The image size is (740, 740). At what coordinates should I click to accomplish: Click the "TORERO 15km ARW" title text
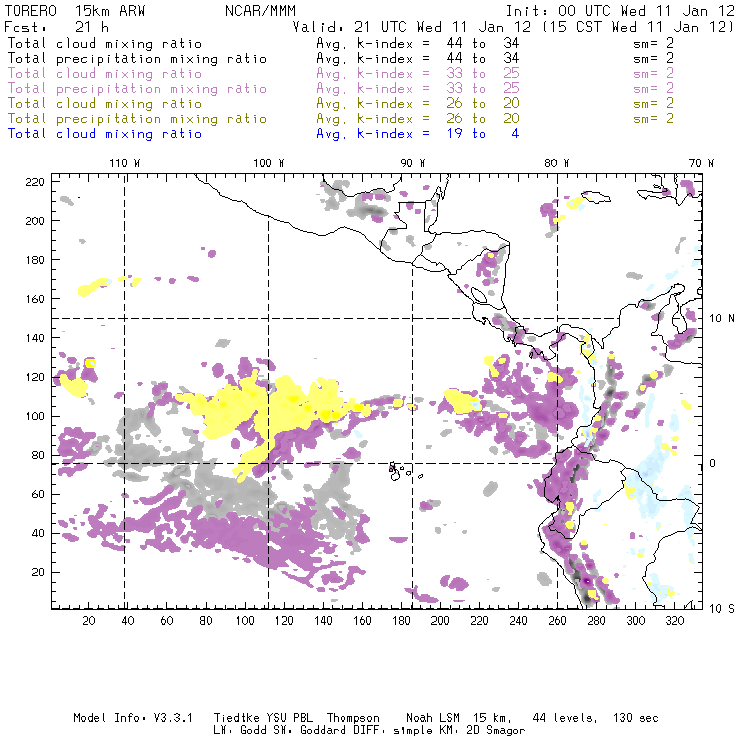point(75,10)
